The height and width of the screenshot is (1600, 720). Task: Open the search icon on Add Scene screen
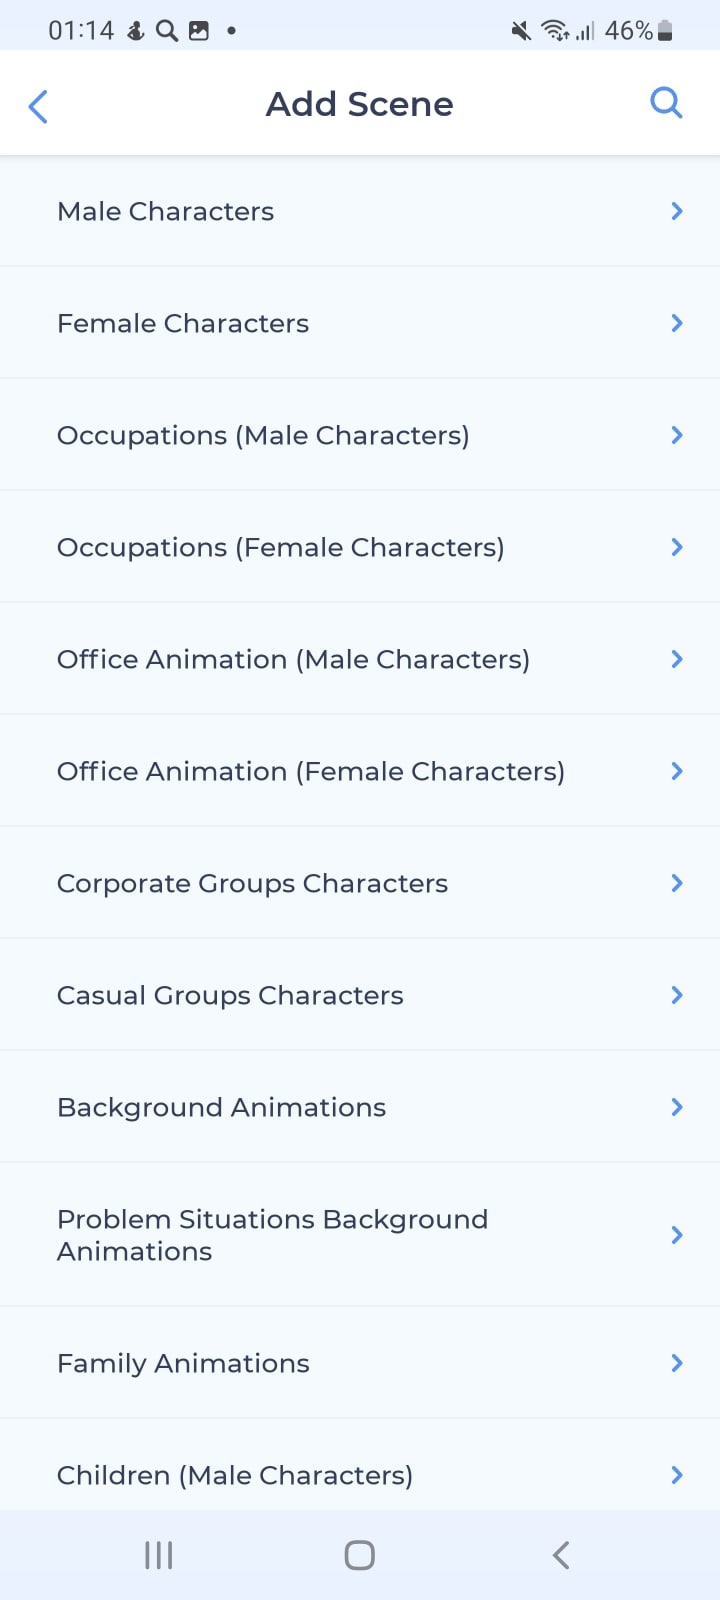pyautogui.click(x=666, y=103)
